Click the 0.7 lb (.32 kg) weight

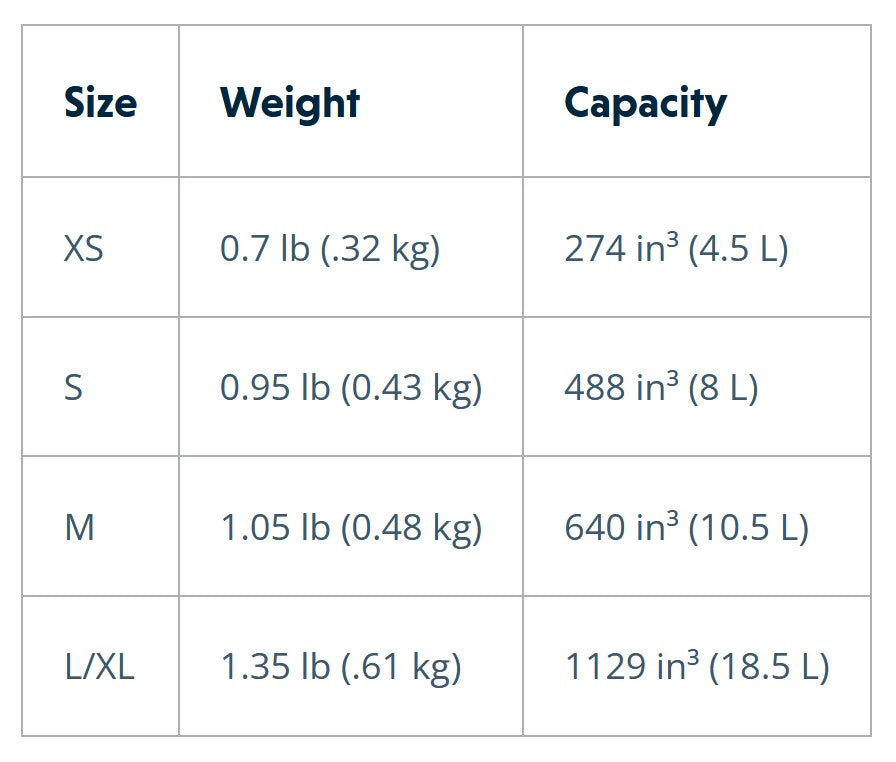coord(330,248)
